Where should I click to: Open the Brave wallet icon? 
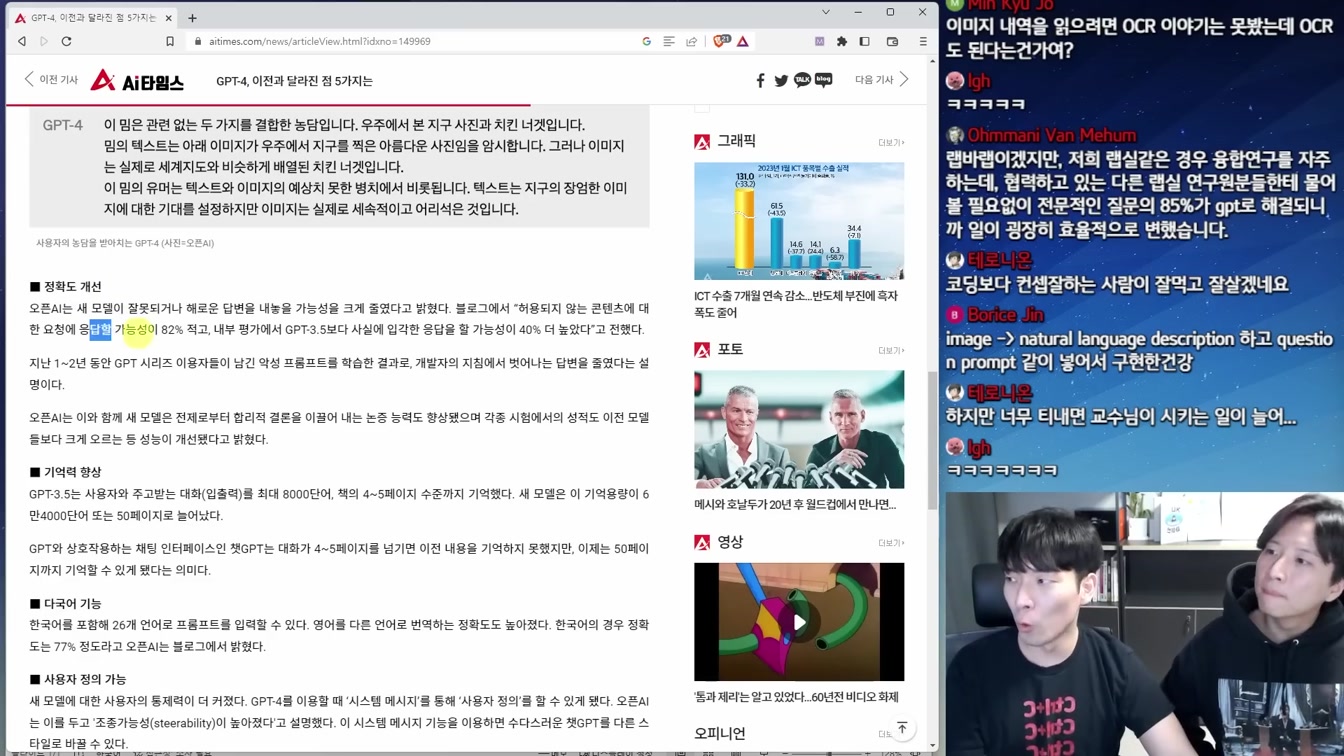[x=893, y=42]
